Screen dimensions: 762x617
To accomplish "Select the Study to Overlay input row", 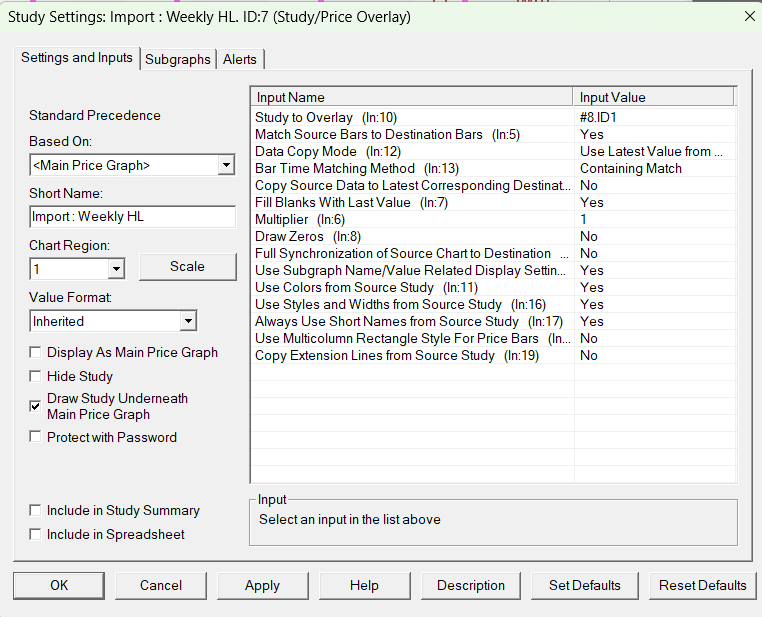I will tap(410, 118).
